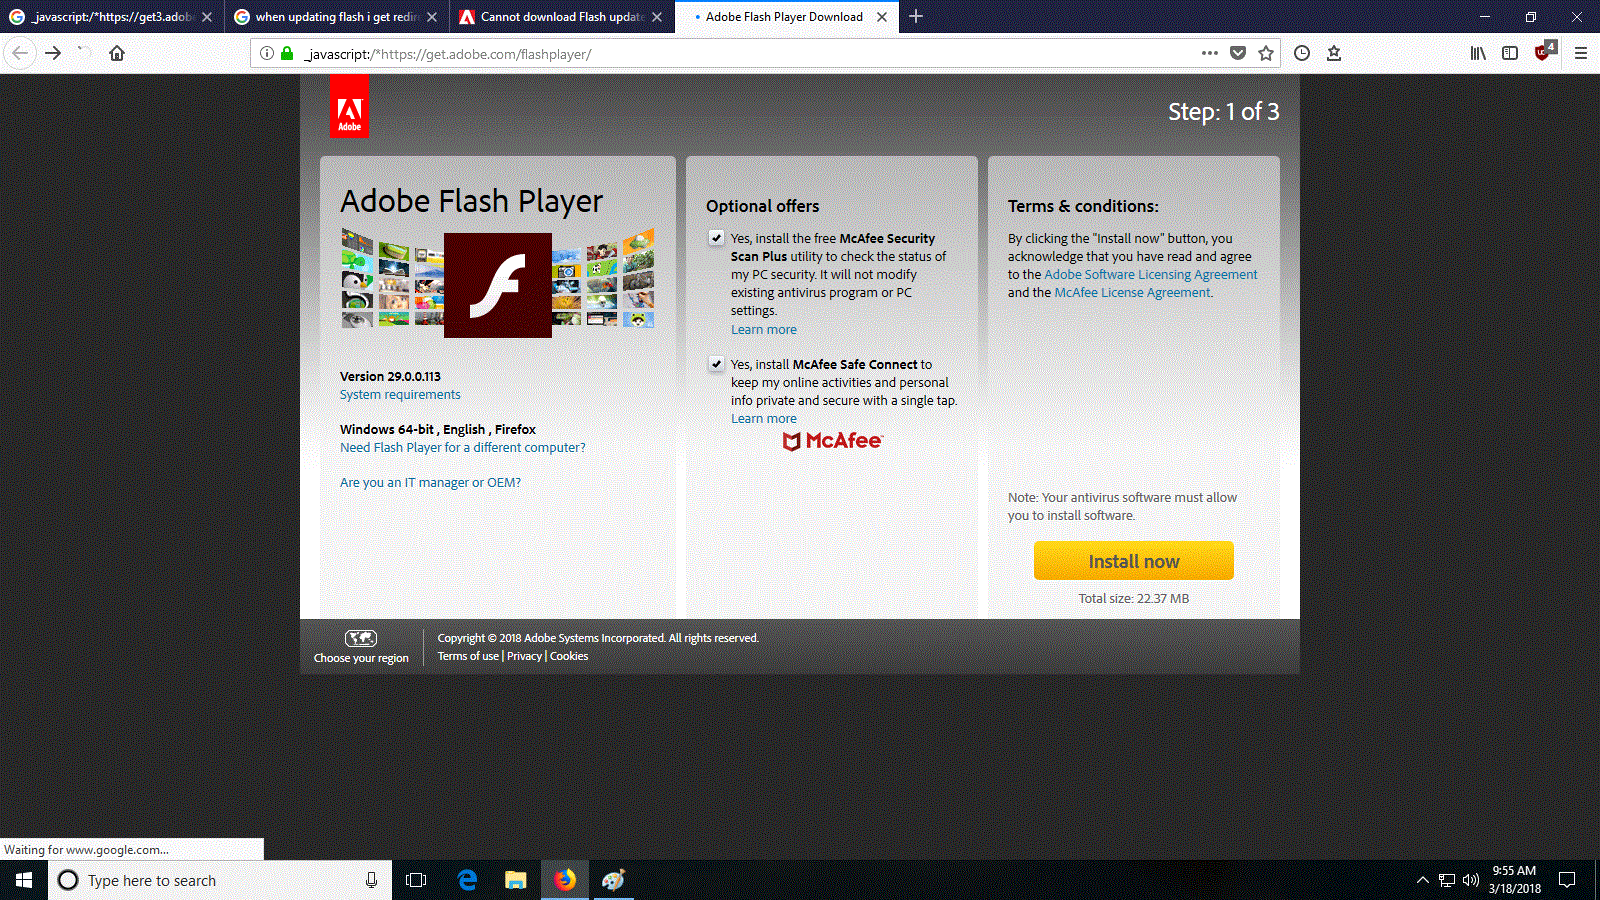Save the page to Pocket

coord(1238,53)
